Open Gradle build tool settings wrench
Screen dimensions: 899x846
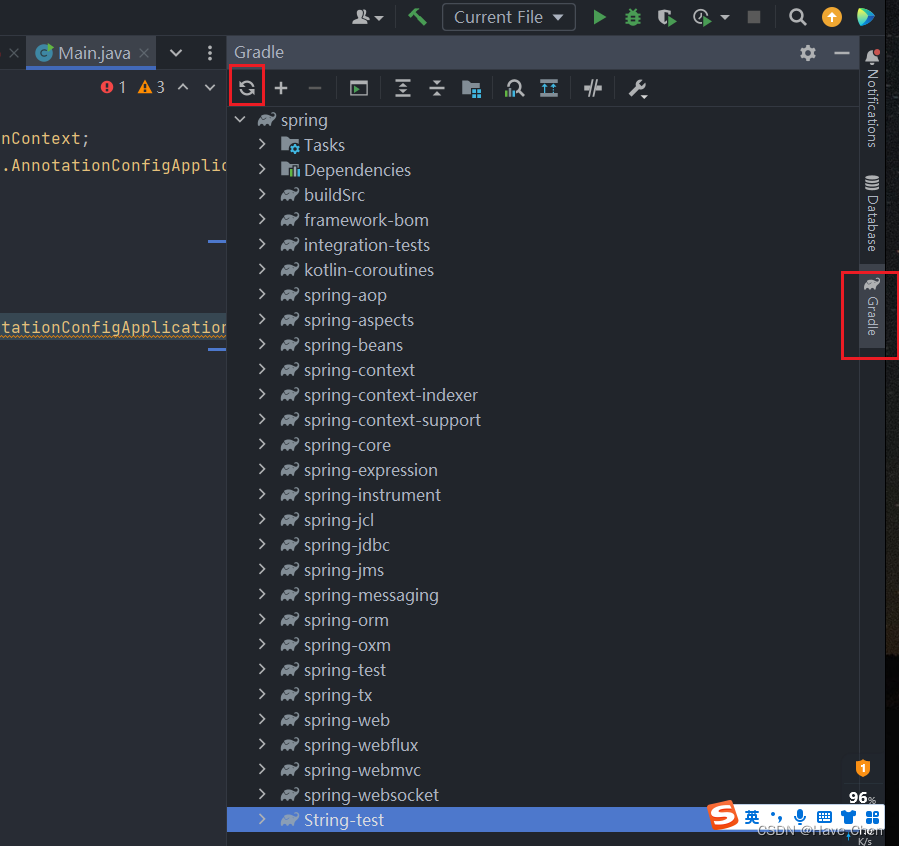[x=638, y=89]
